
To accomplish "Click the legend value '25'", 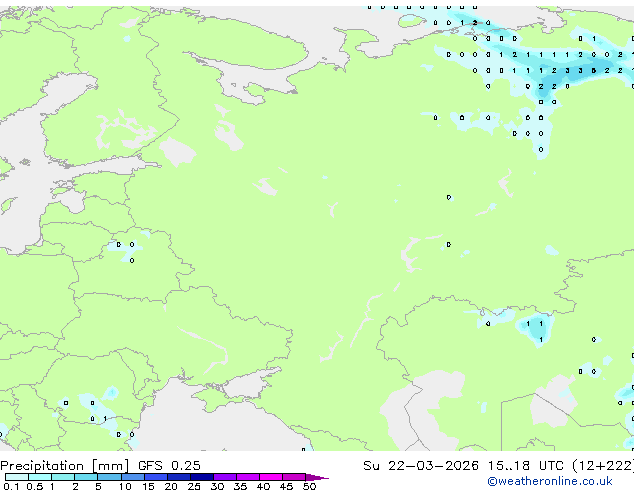I will pos(194,486).
